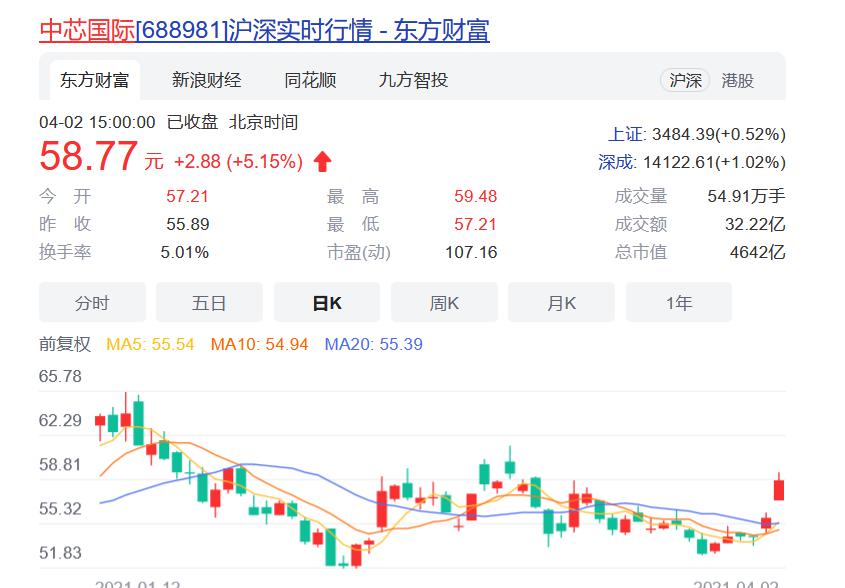The image size is (845, 588).
Task: Click the MA5: 55.54 indicator label
Action: [150, 344]
